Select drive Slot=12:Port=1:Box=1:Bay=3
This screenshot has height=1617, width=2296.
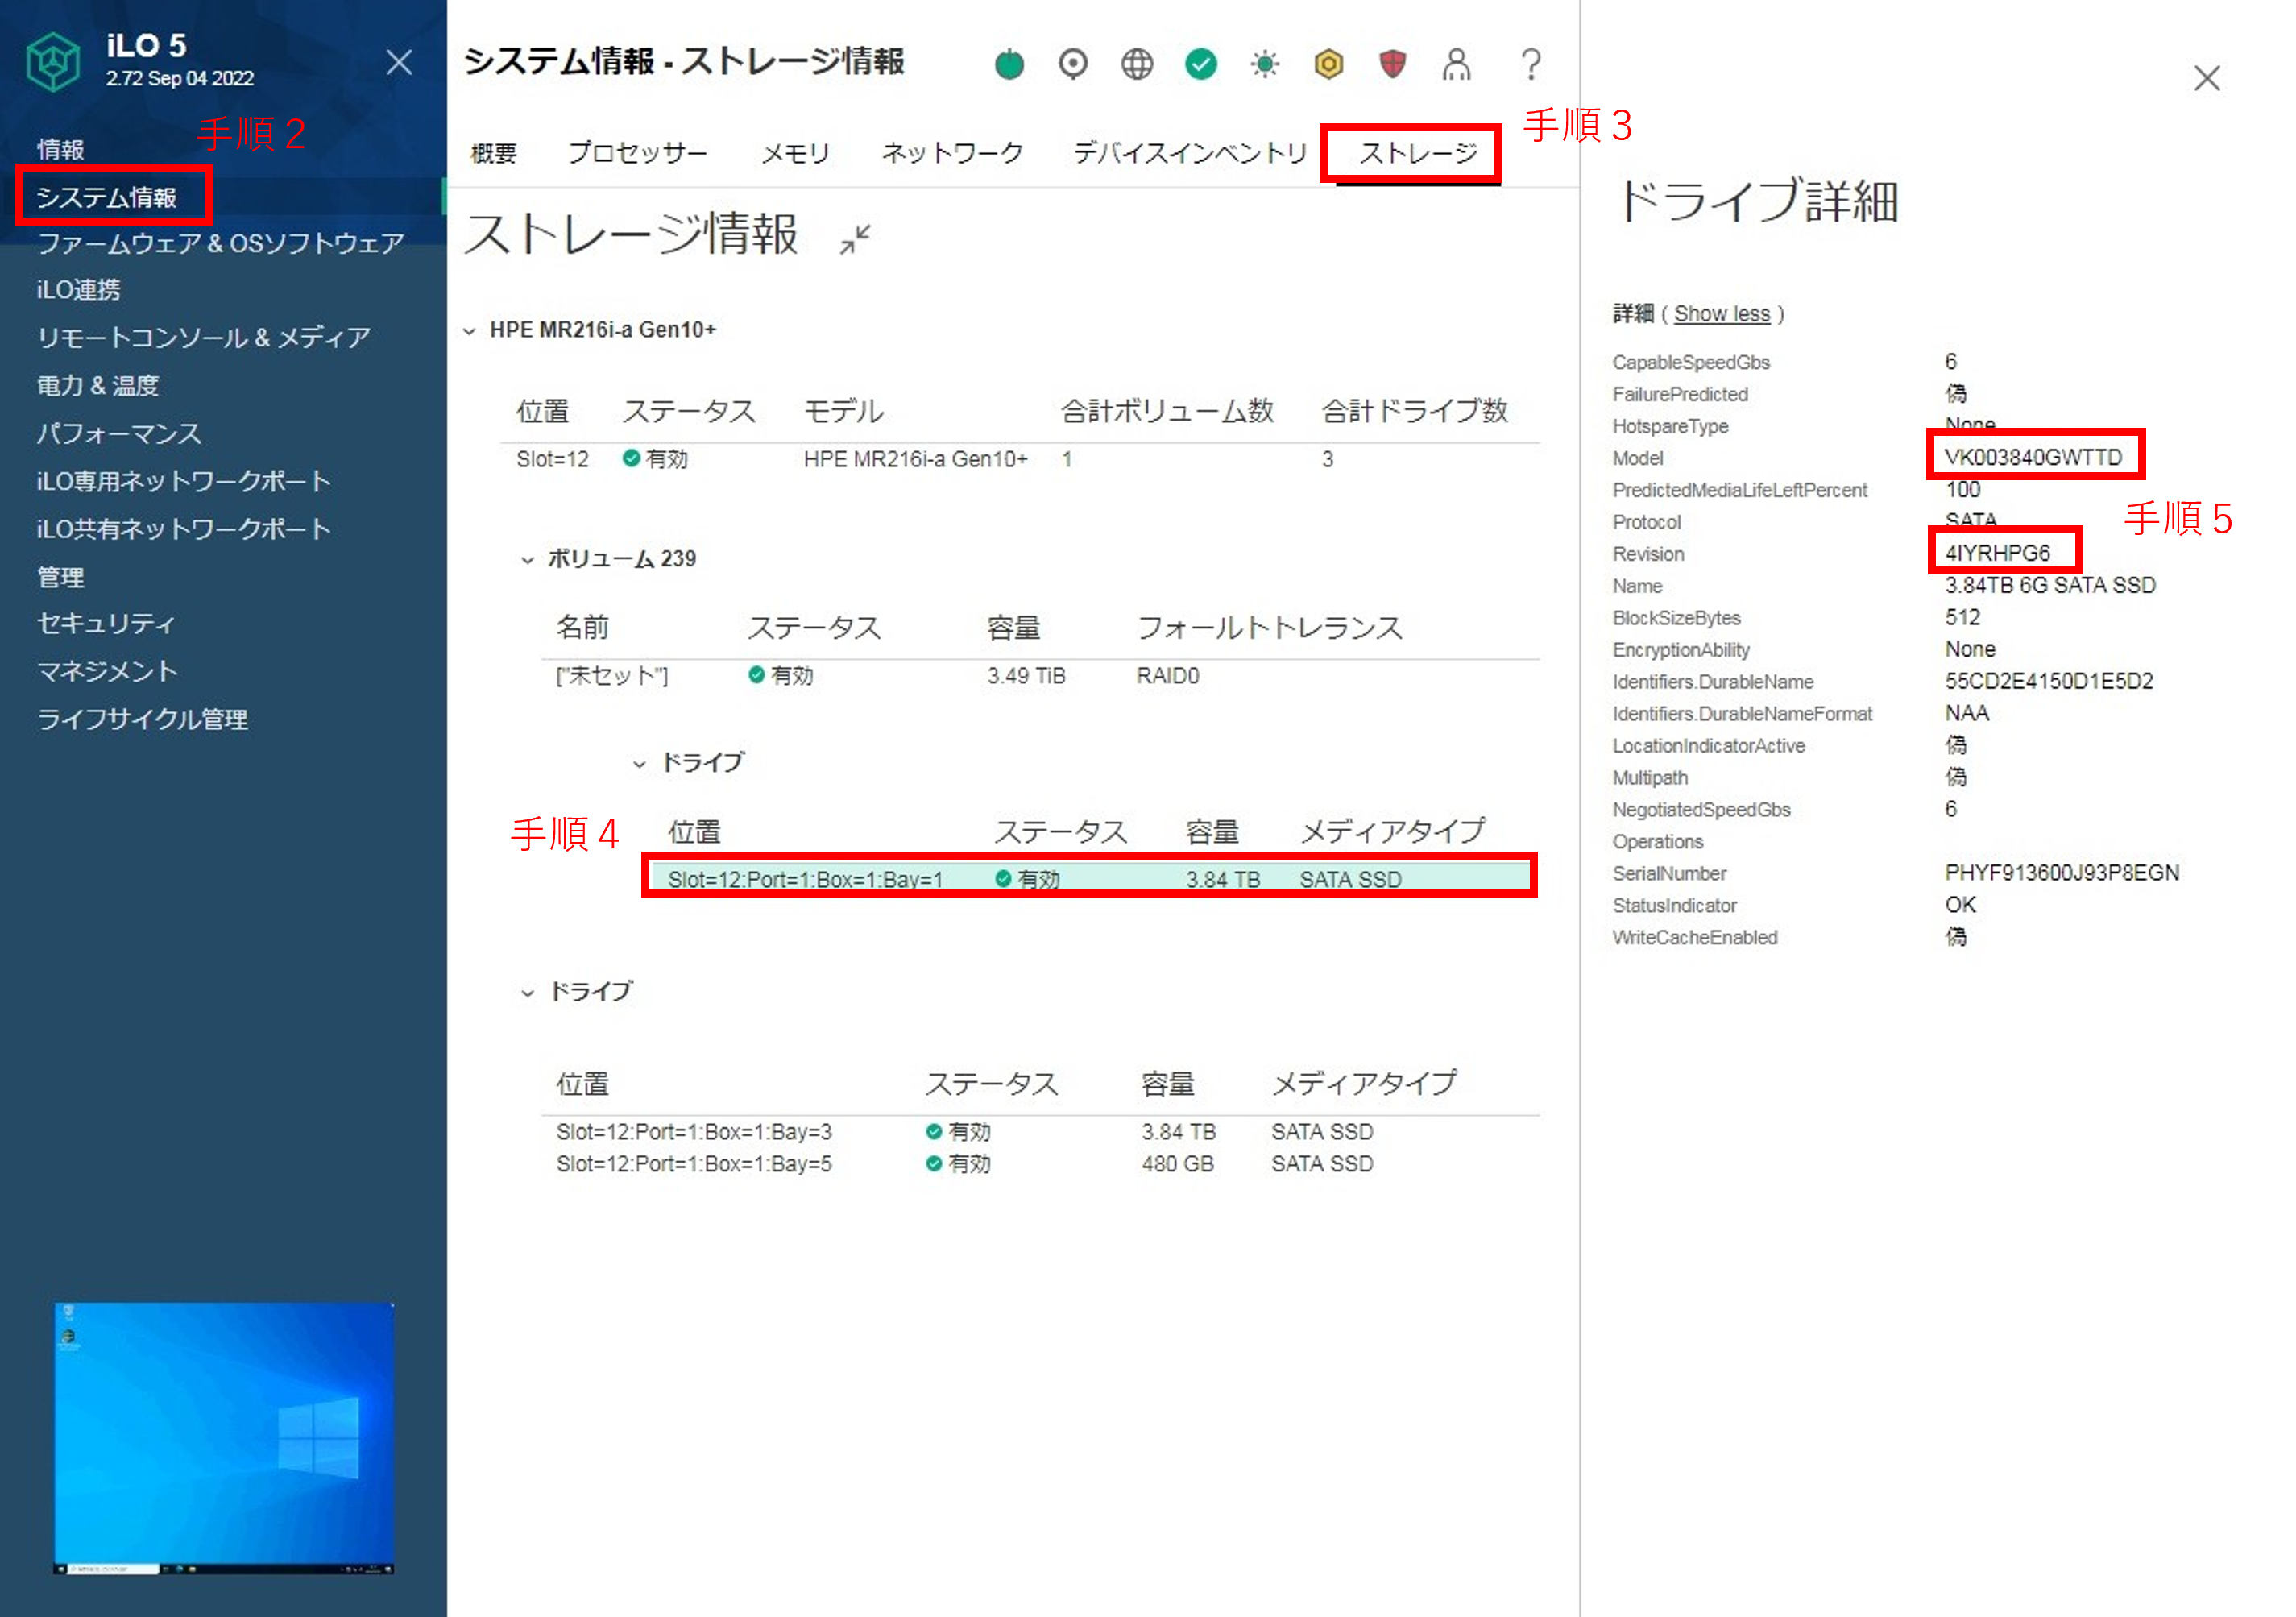(1040, 1132)
